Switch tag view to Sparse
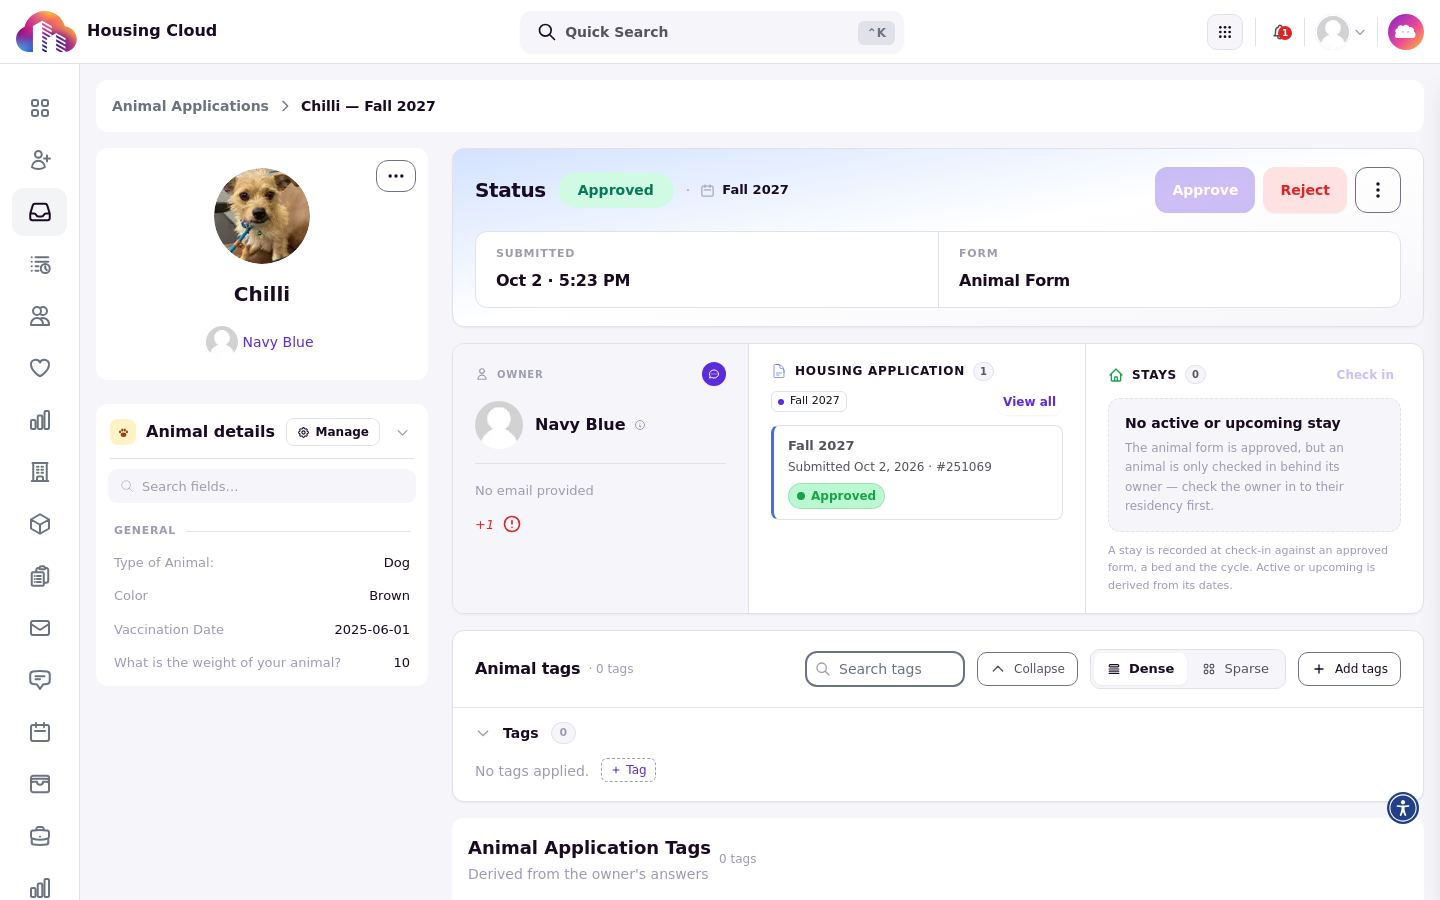Image resolution: width=1440 pixels, height=900 pixels. tap(1236, 669)
